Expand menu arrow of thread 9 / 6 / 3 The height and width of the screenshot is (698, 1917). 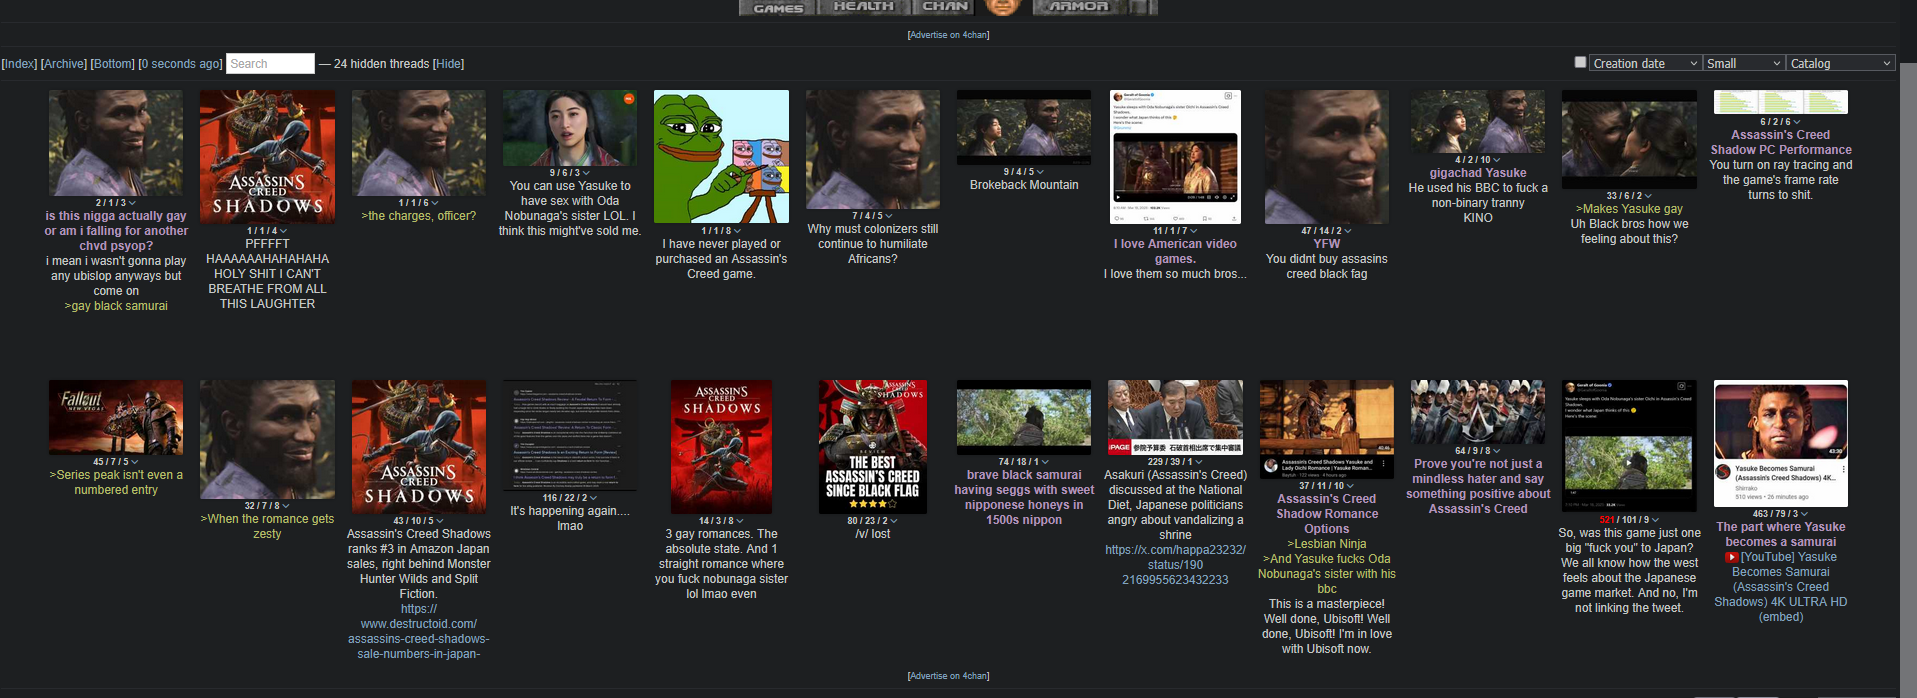[x=586, y=173]
